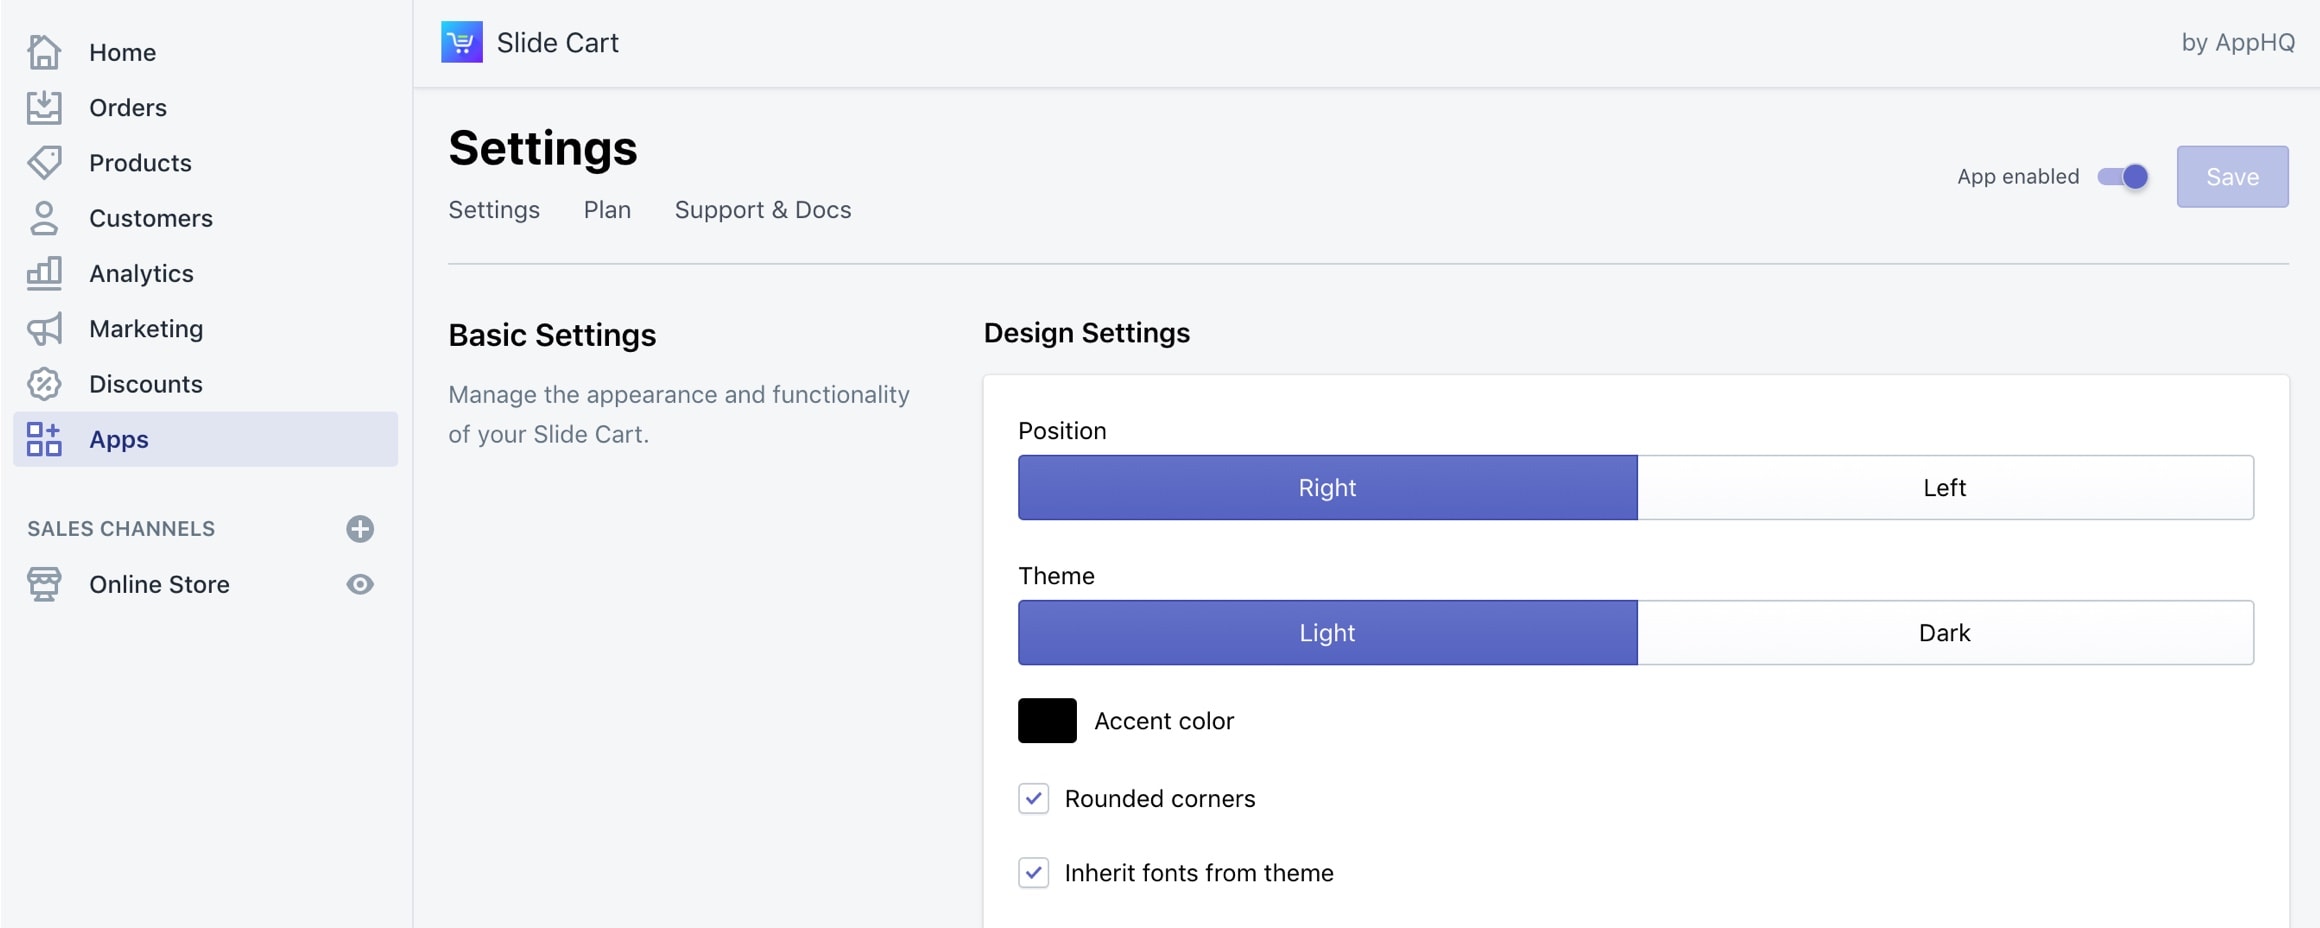Click the Analytics bar chart icon
2320x928 pixels.
click(44, 273)
